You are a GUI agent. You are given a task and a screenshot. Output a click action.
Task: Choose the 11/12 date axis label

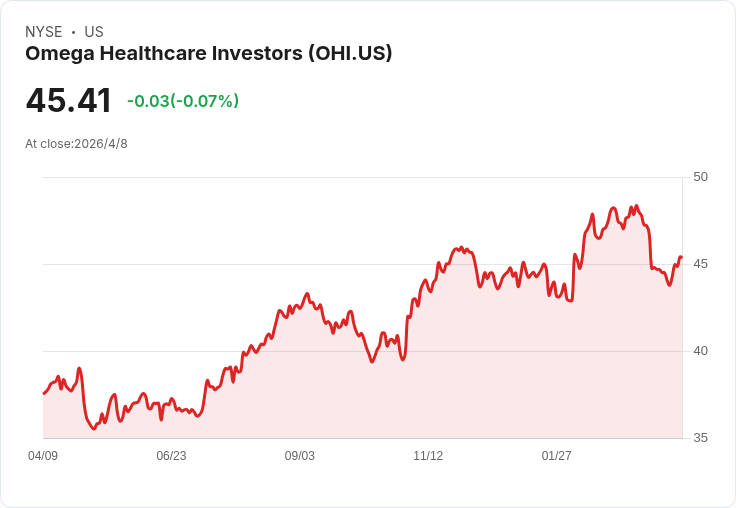428,456
